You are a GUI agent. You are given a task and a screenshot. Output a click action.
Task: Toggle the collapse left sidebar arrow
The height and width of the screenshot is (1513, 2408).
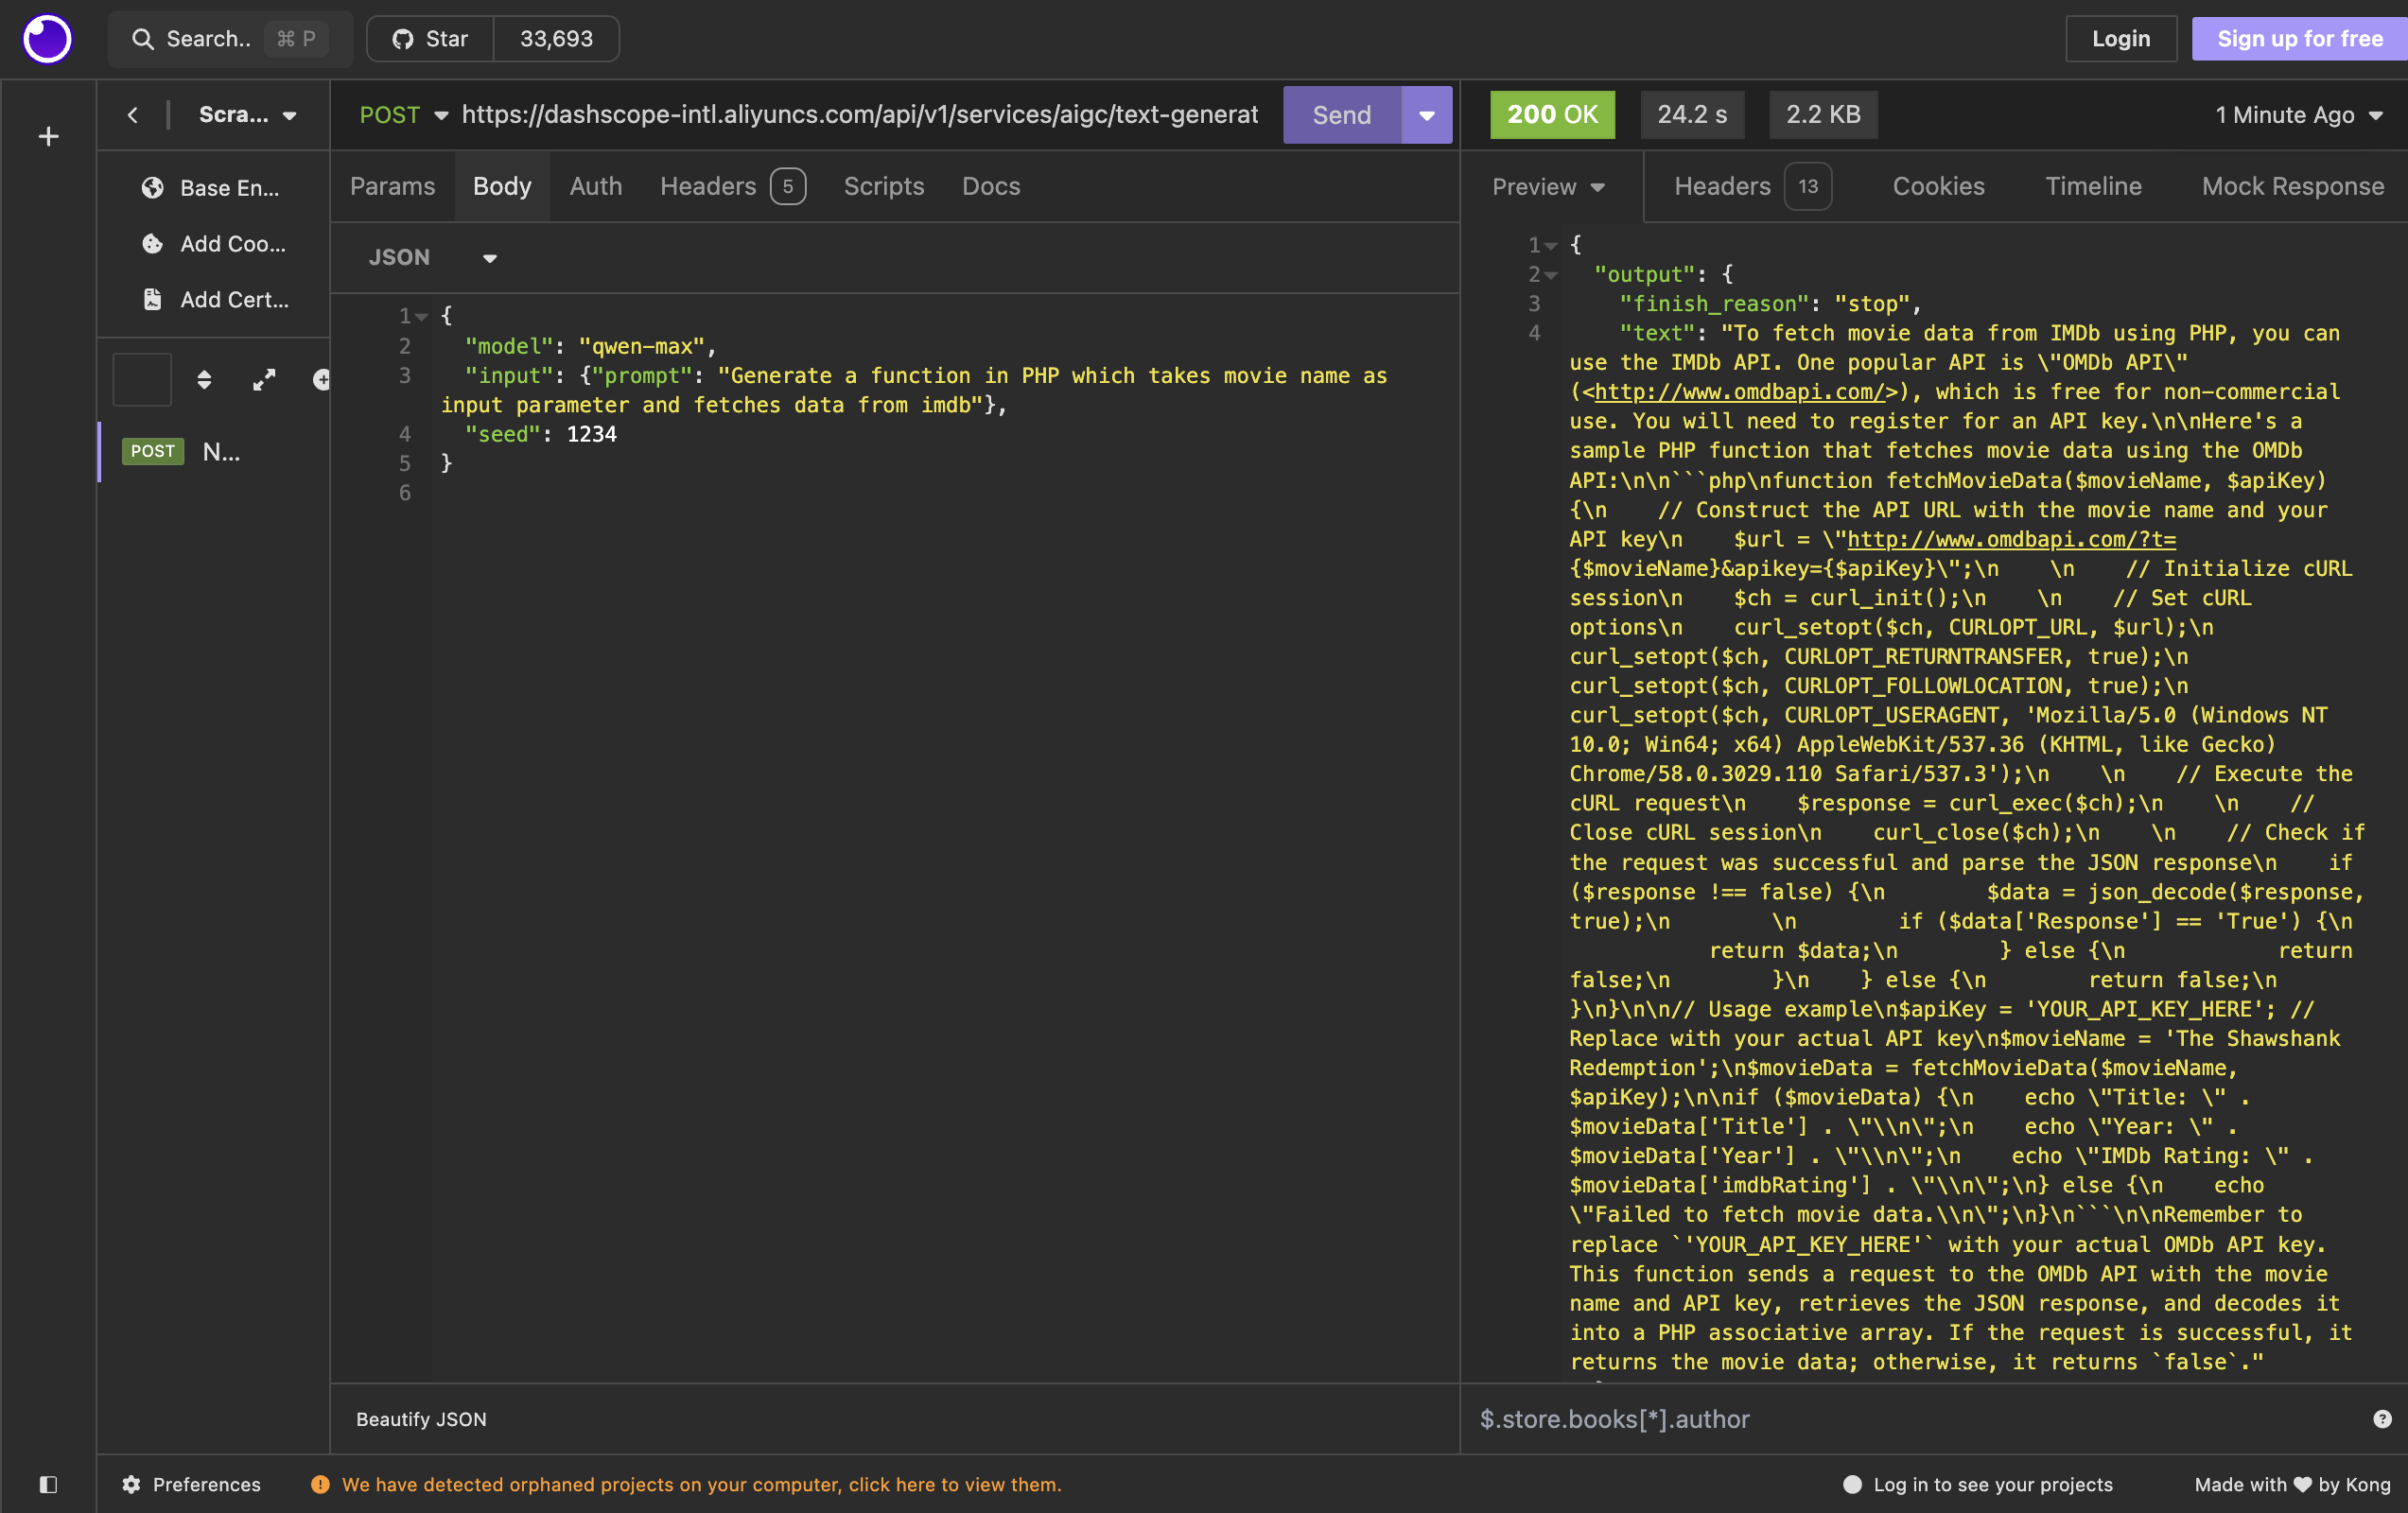click(131, 113)
